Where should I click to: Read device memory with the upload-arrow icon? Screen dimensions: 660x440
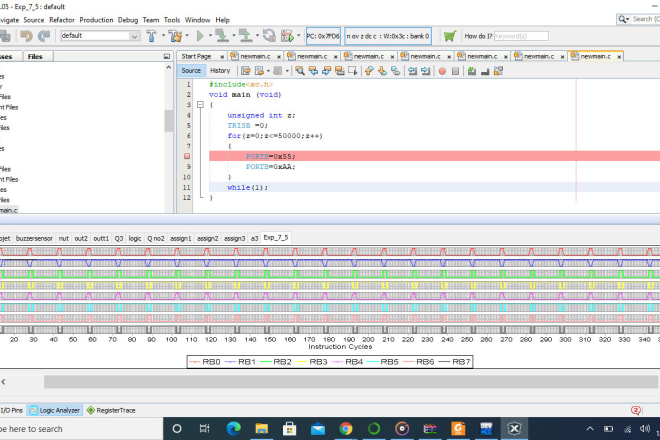coord(245,36)
